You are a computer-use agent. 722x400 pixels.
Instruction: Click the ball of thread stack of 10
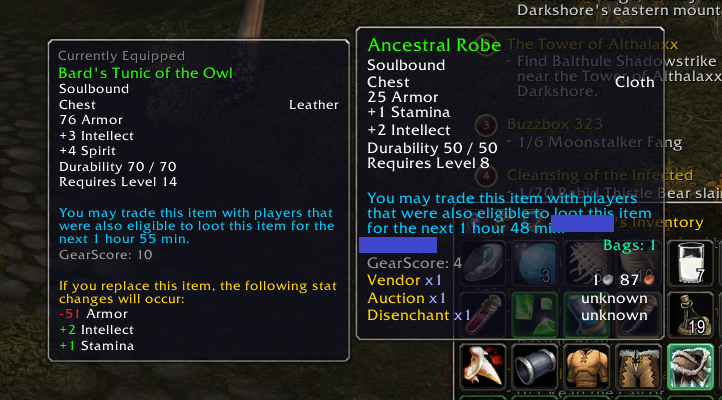[639, 263]
